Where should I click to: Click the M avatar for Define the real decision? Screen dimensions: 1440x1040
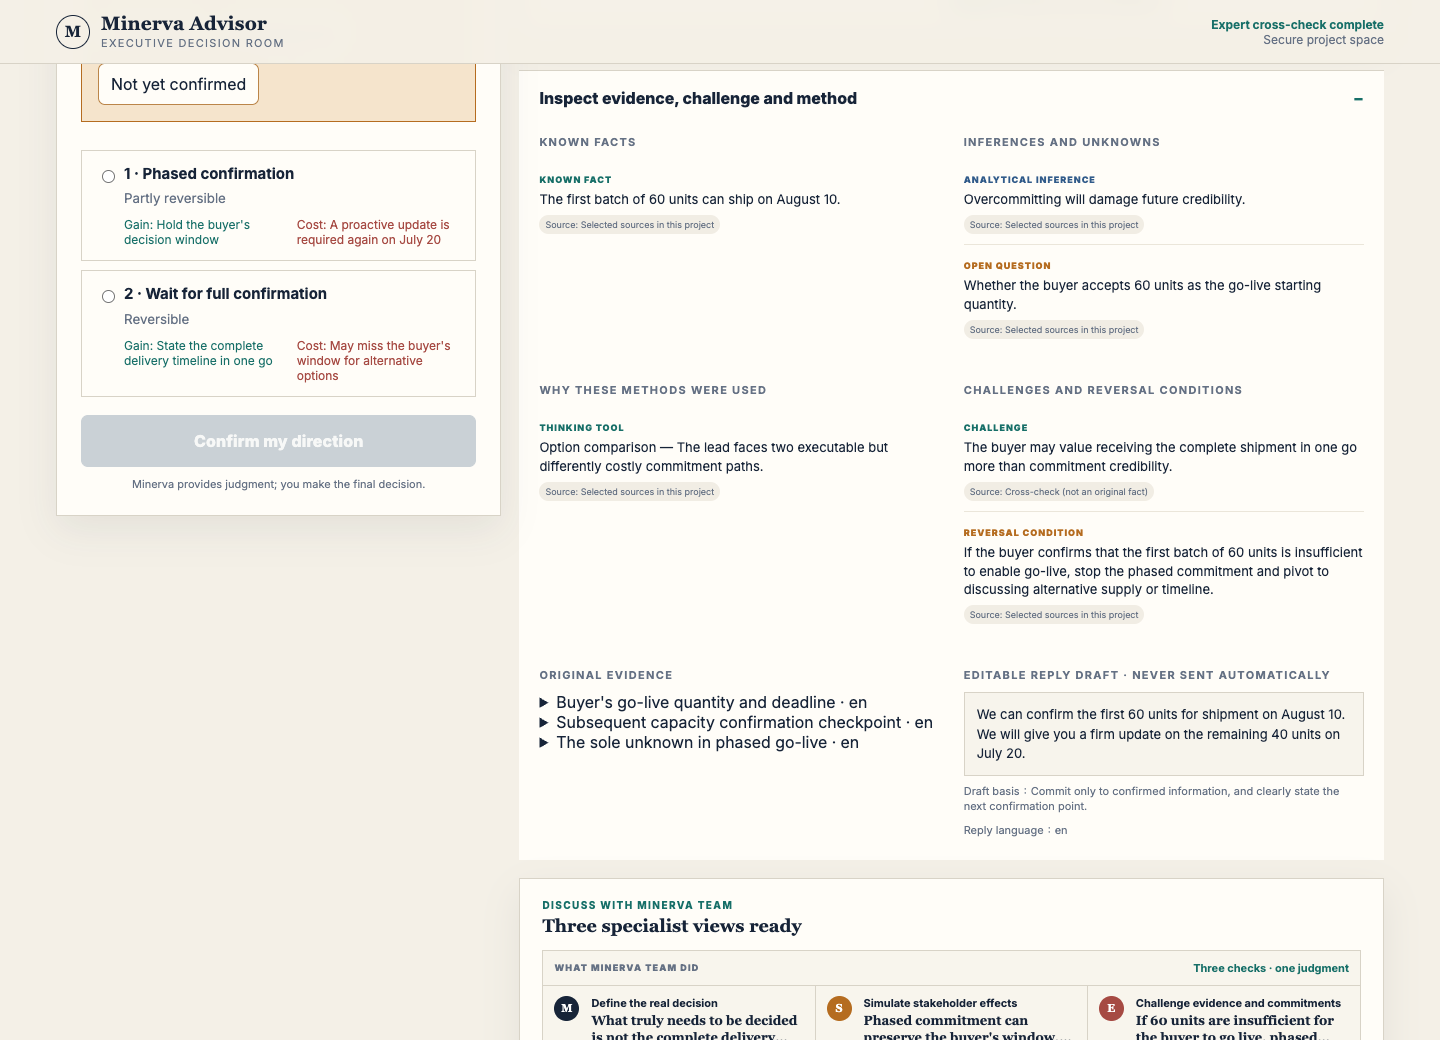click(x=567, y=1008)
